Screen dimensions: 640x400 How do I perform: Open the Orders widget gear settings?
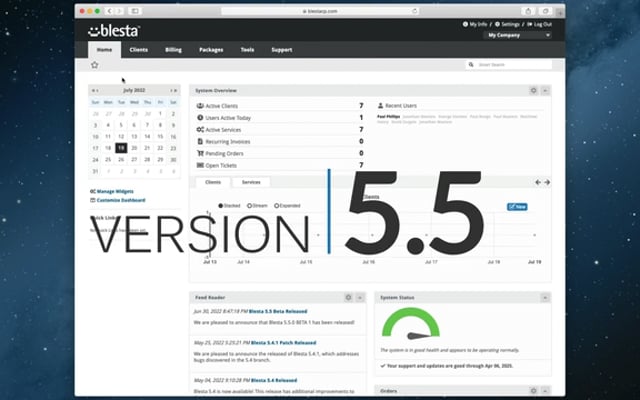[533, 391]
